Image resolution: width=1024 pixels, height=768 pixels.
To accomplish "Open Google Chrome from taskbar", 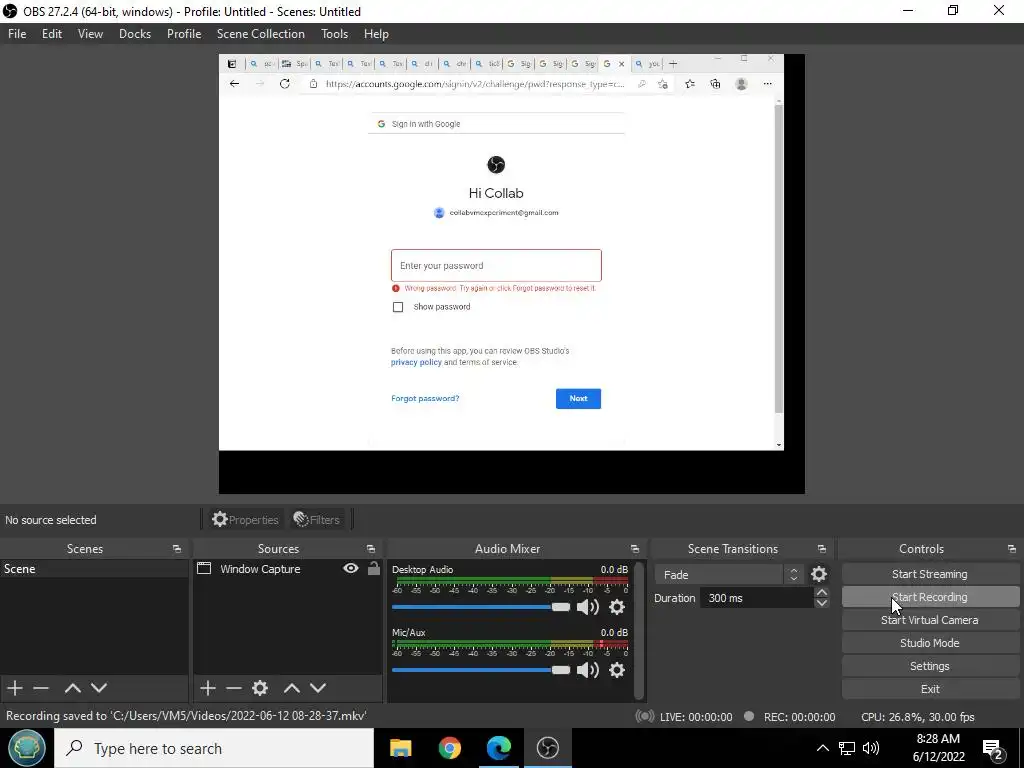I will pyautogui.click(x=449, y=748).
